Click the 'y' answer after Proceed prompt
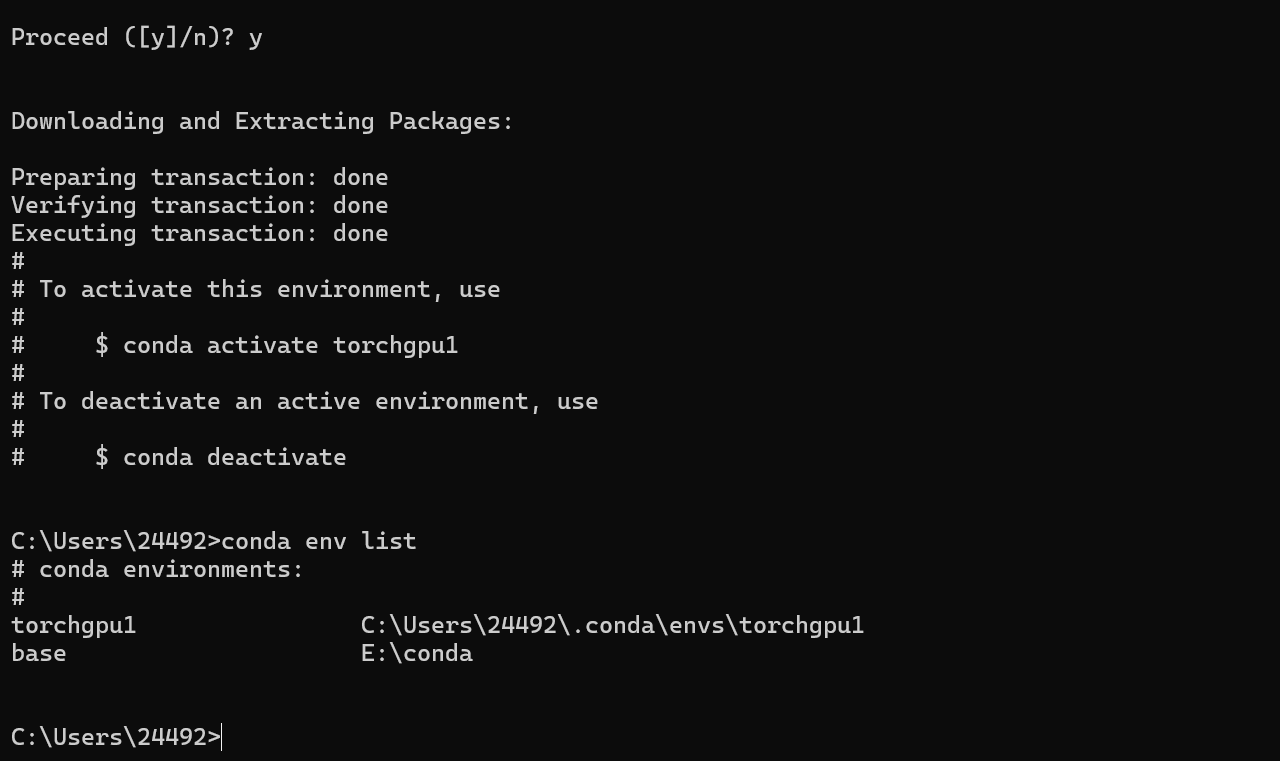1280x761 pixels. click(255, 37)
